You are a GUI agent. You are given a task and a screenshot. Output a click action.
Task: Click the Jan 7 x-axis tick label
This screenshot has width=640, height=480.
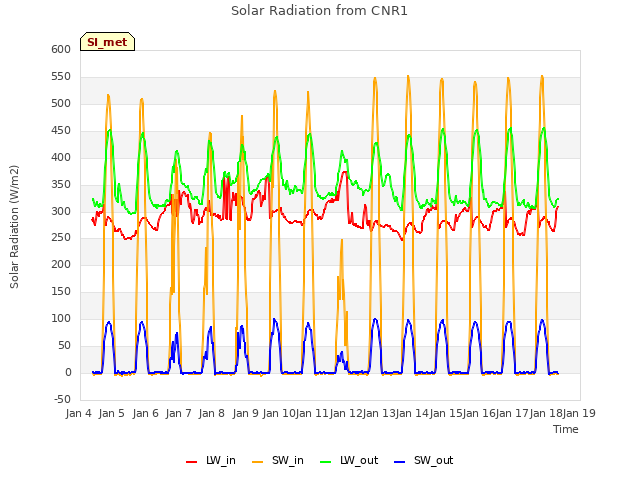pyautogui.click(x=178, y=413)
